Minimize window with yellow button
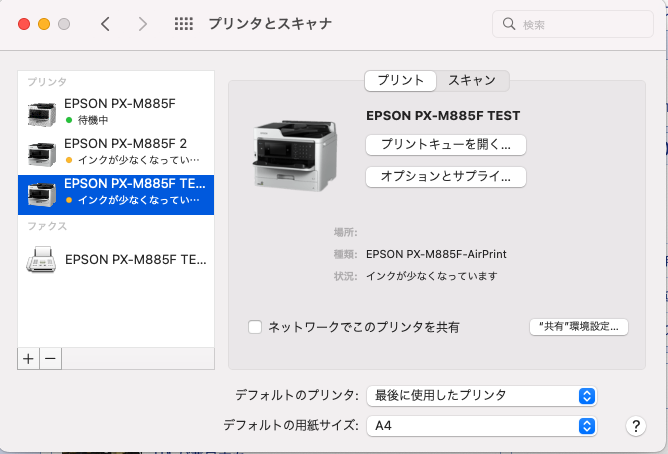This screenshot has width=668, height=454. tap(44, 24)
